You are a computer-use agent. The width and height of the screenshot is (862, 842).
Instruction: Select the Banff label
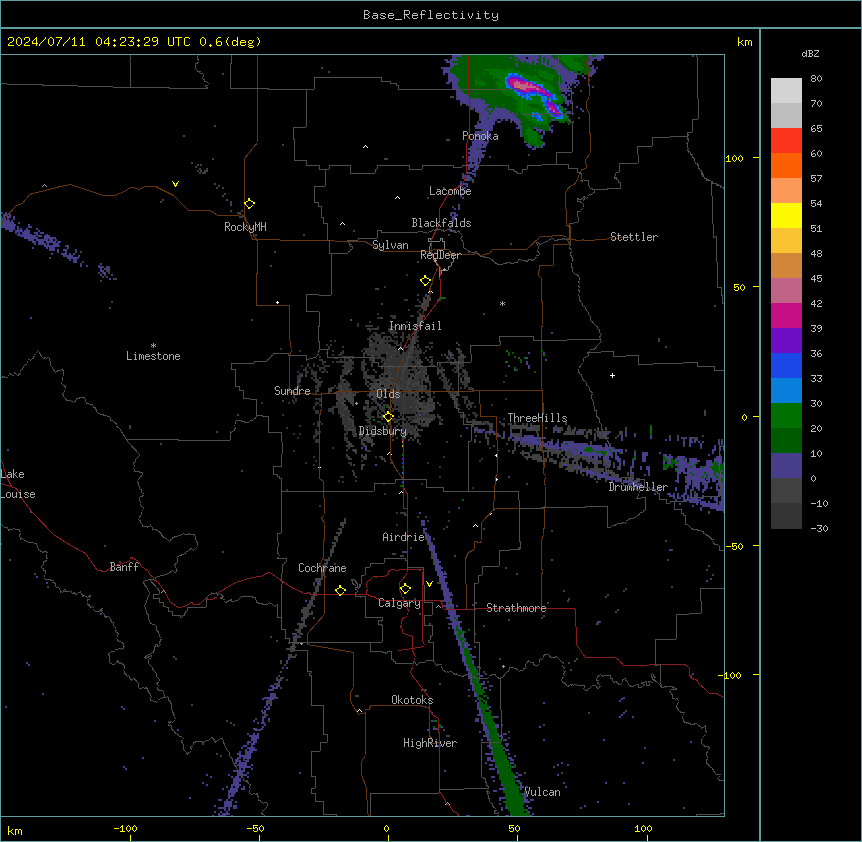124,567
